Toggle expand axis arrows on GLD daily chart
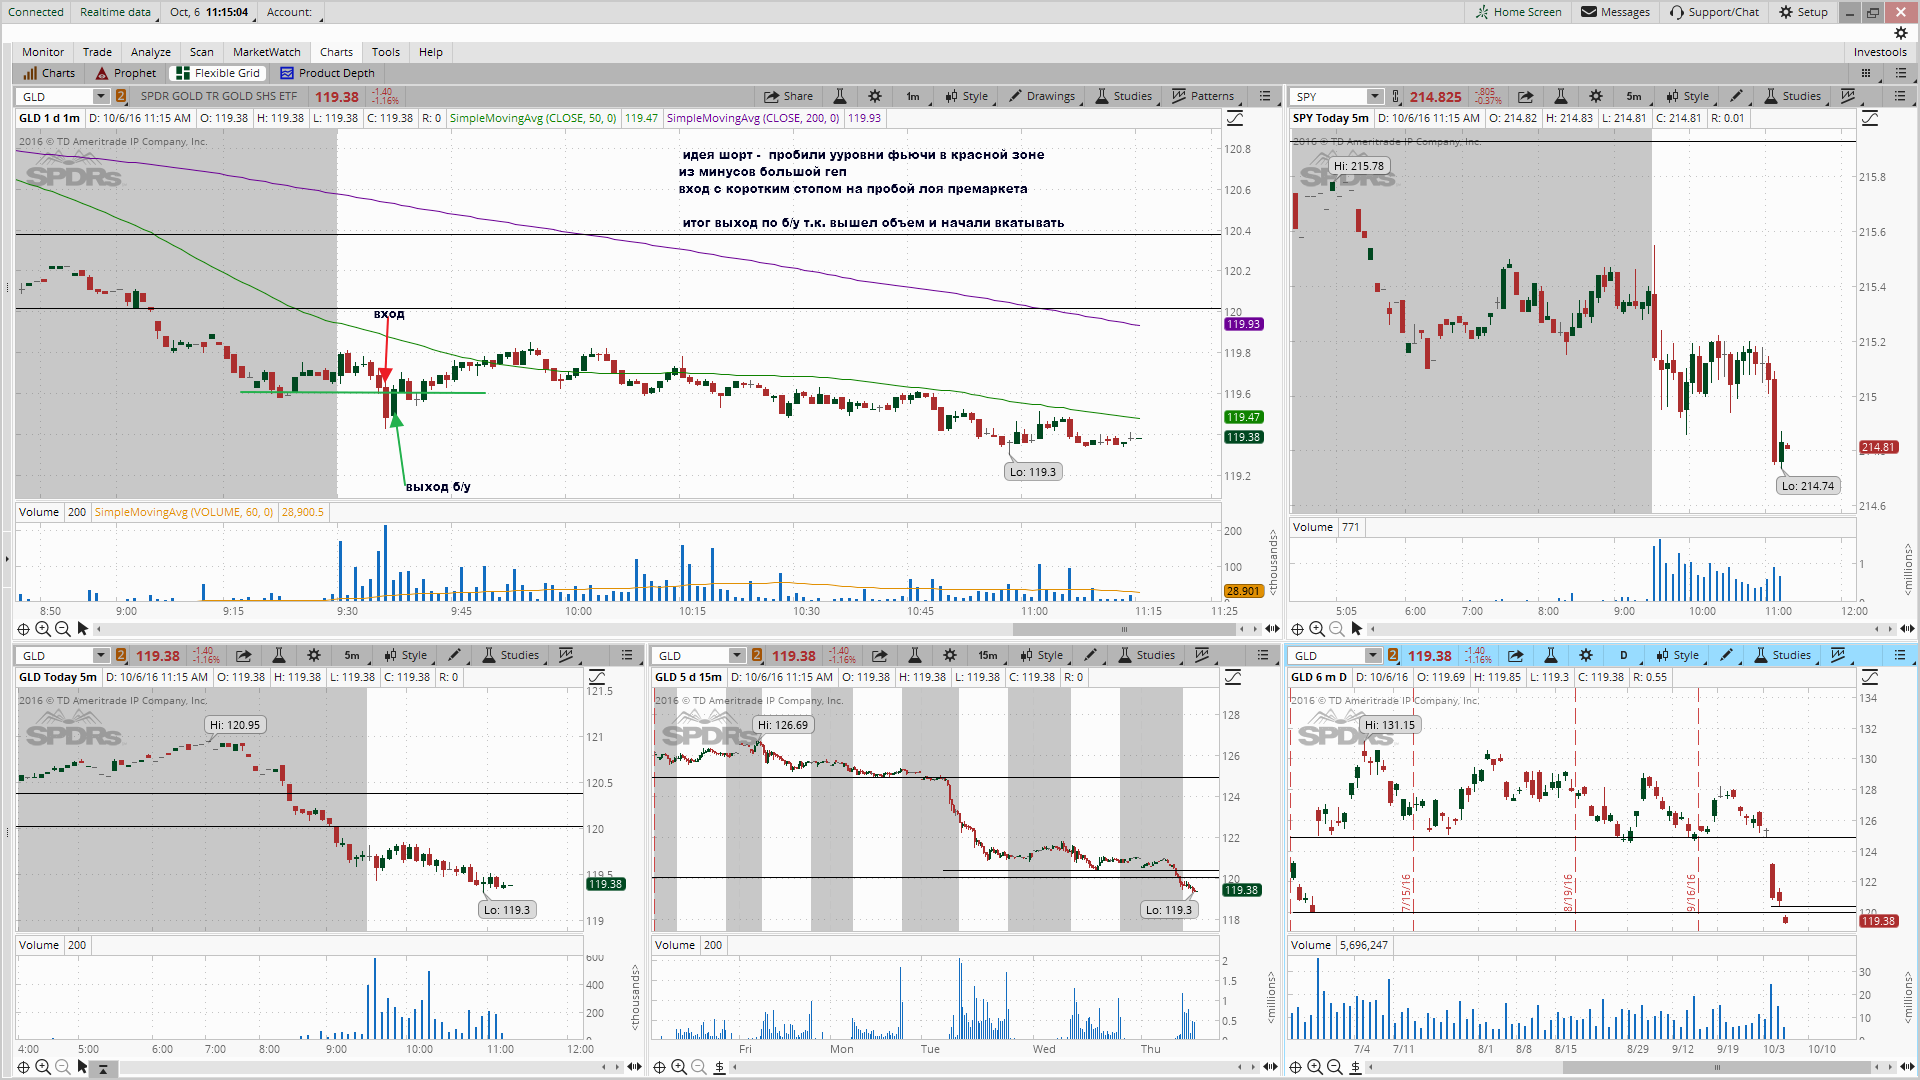1920x1080 pixels. [x=1908, y=1067]
